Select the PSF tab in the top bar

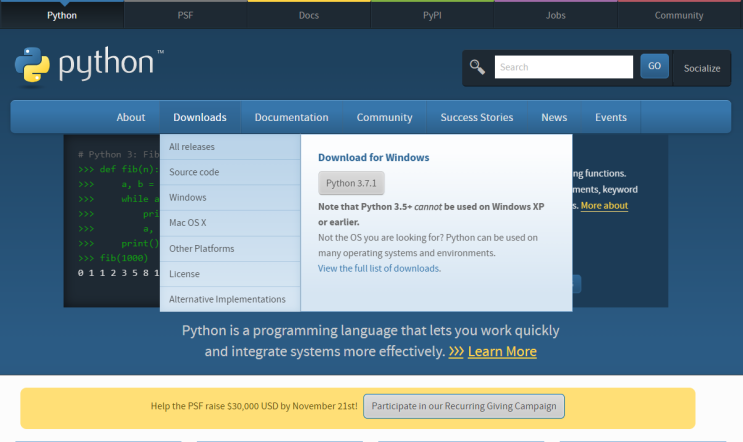pos(185,15)
